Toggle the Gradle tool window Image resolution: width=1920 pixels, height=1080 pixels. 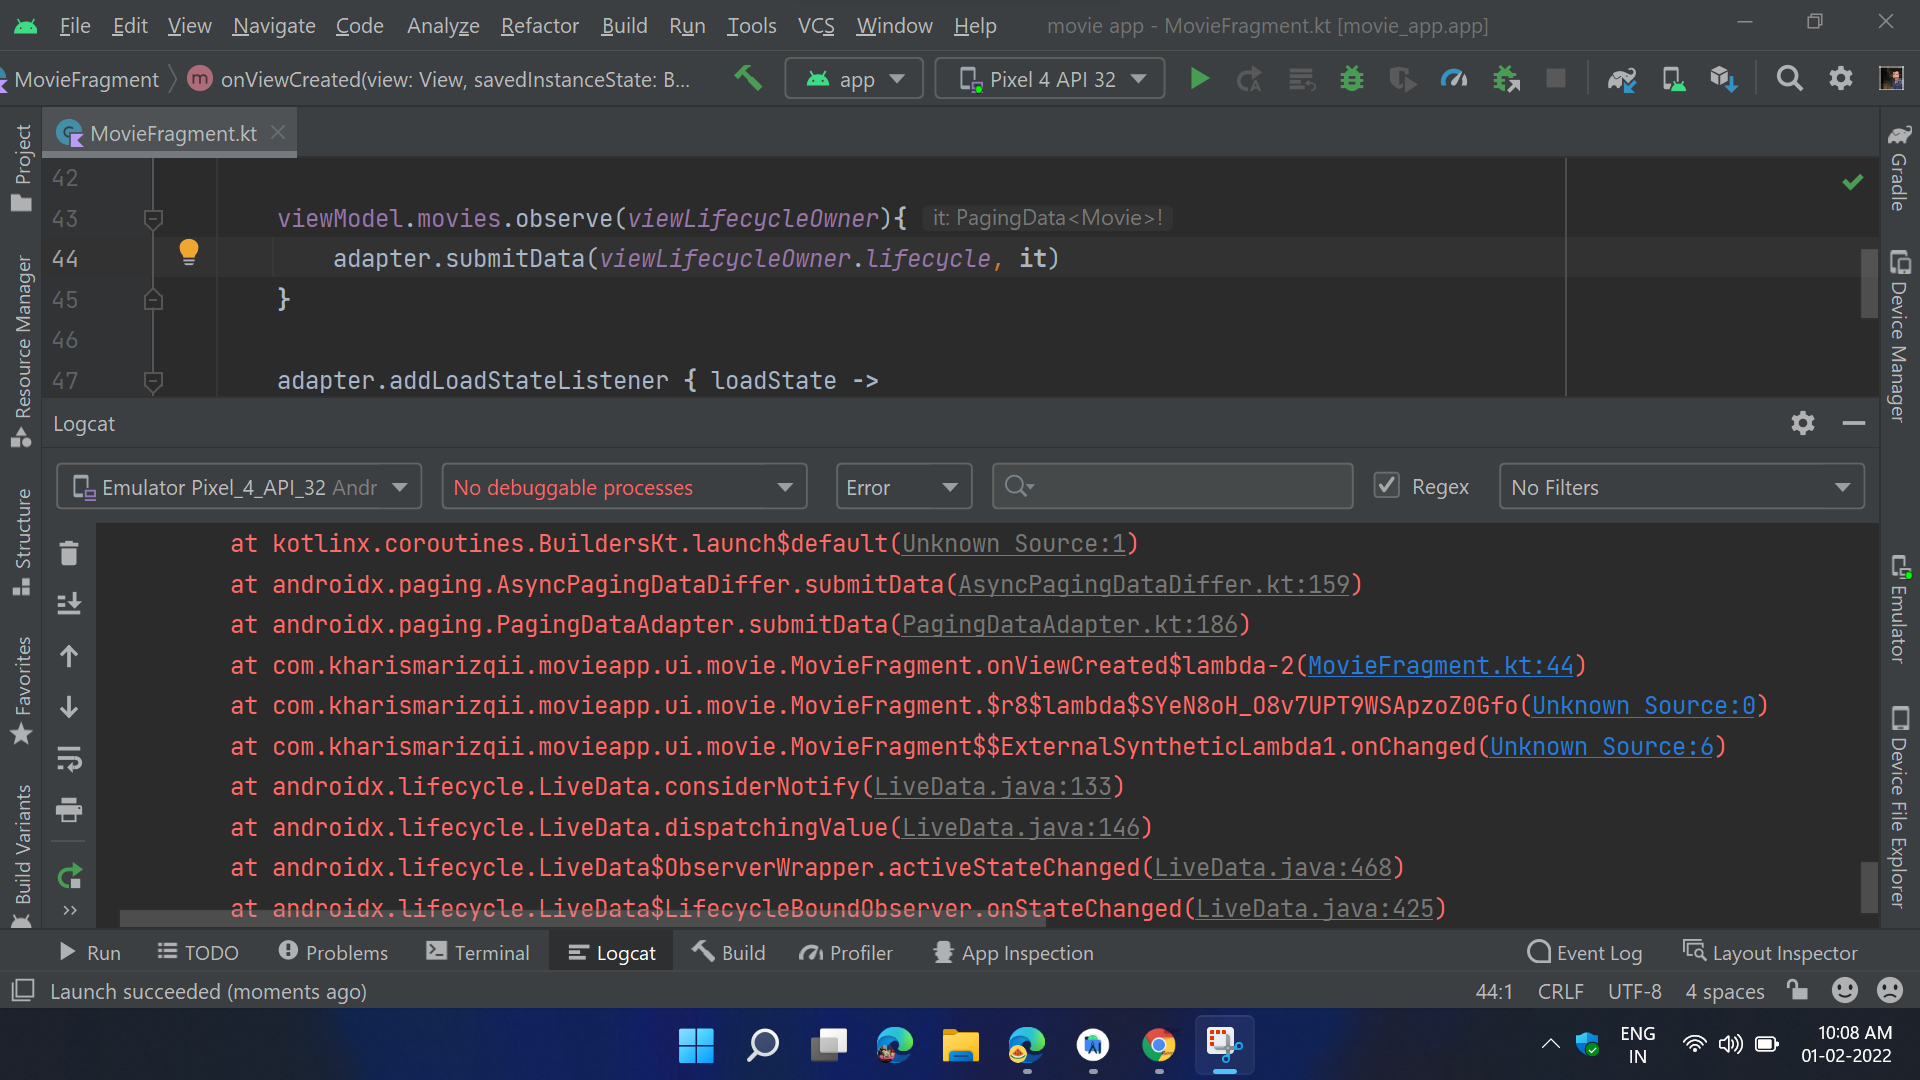tap(1899, 167)
